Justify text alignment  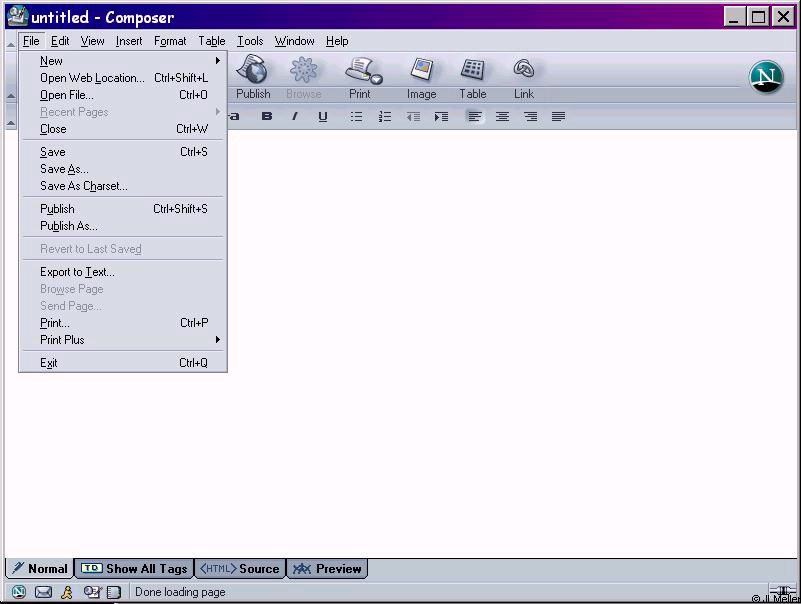click(558, 117)
